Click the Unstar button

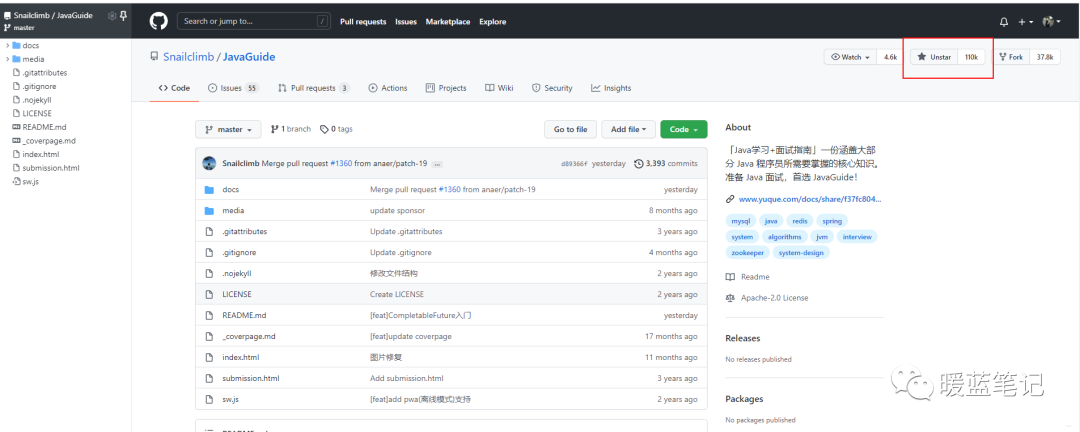[x=934, y=57]
